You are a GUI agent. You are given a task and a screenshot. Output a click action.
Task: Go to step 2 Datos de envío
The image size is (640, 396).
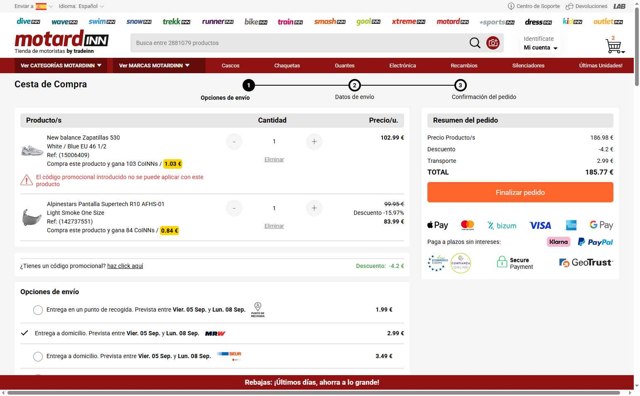(354, 85)
